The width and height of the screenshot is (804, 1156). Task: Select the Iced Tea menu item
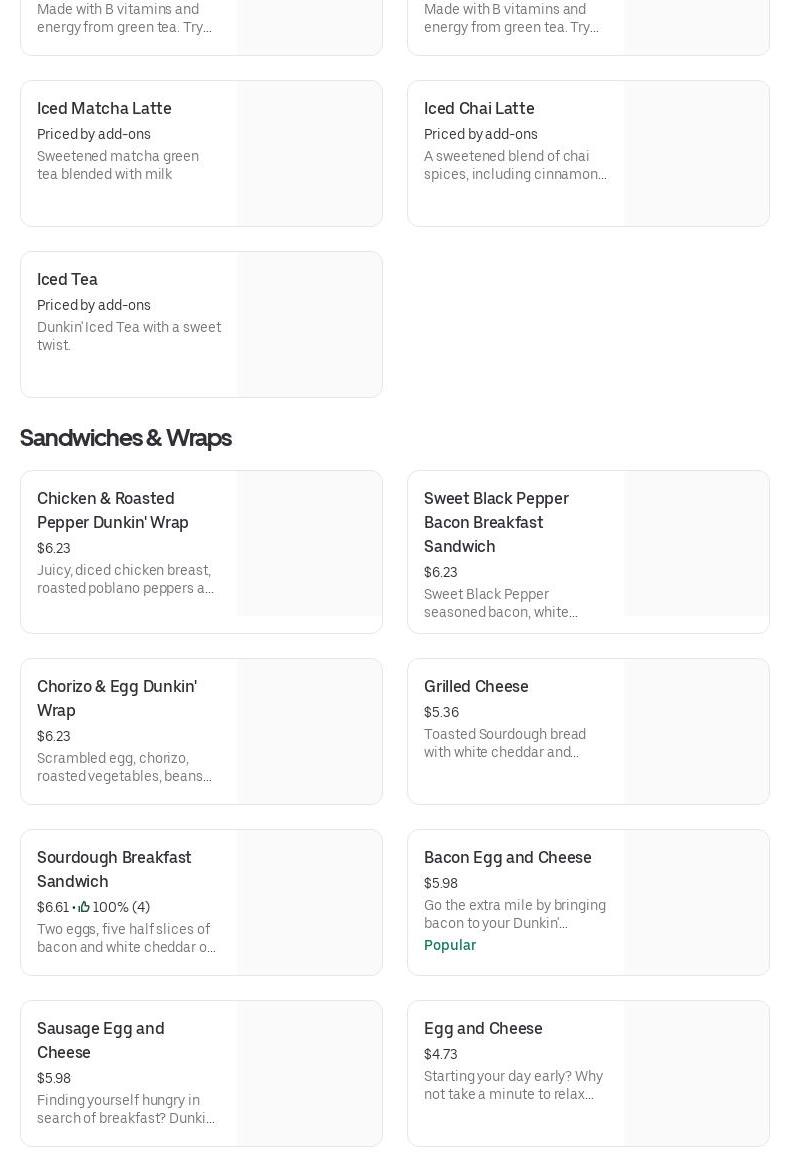point(67,279)
